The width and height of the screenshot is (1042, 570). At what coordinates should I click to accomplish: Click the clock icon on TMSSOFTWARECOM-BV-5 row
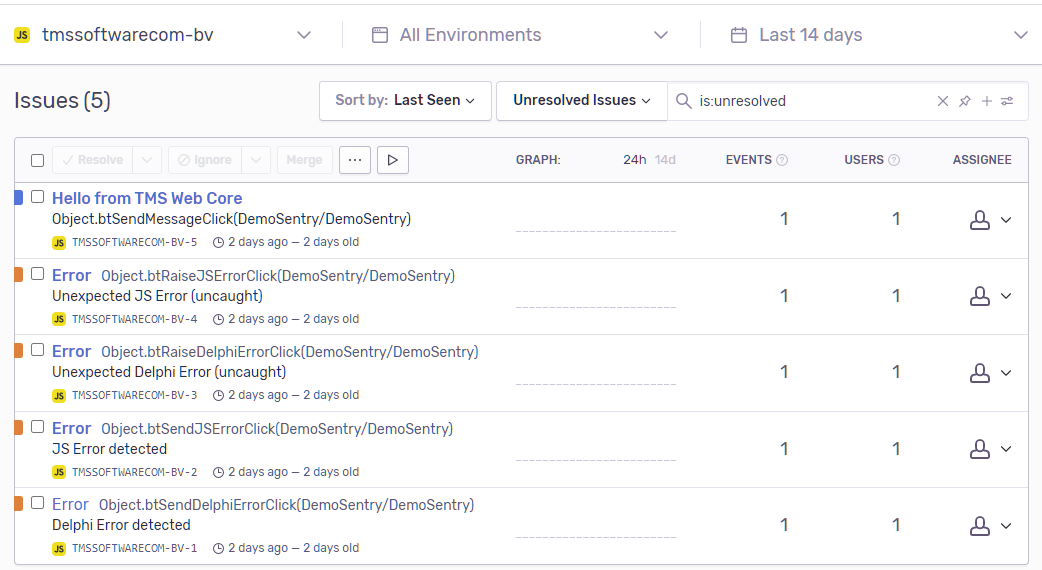coord(218,242)
